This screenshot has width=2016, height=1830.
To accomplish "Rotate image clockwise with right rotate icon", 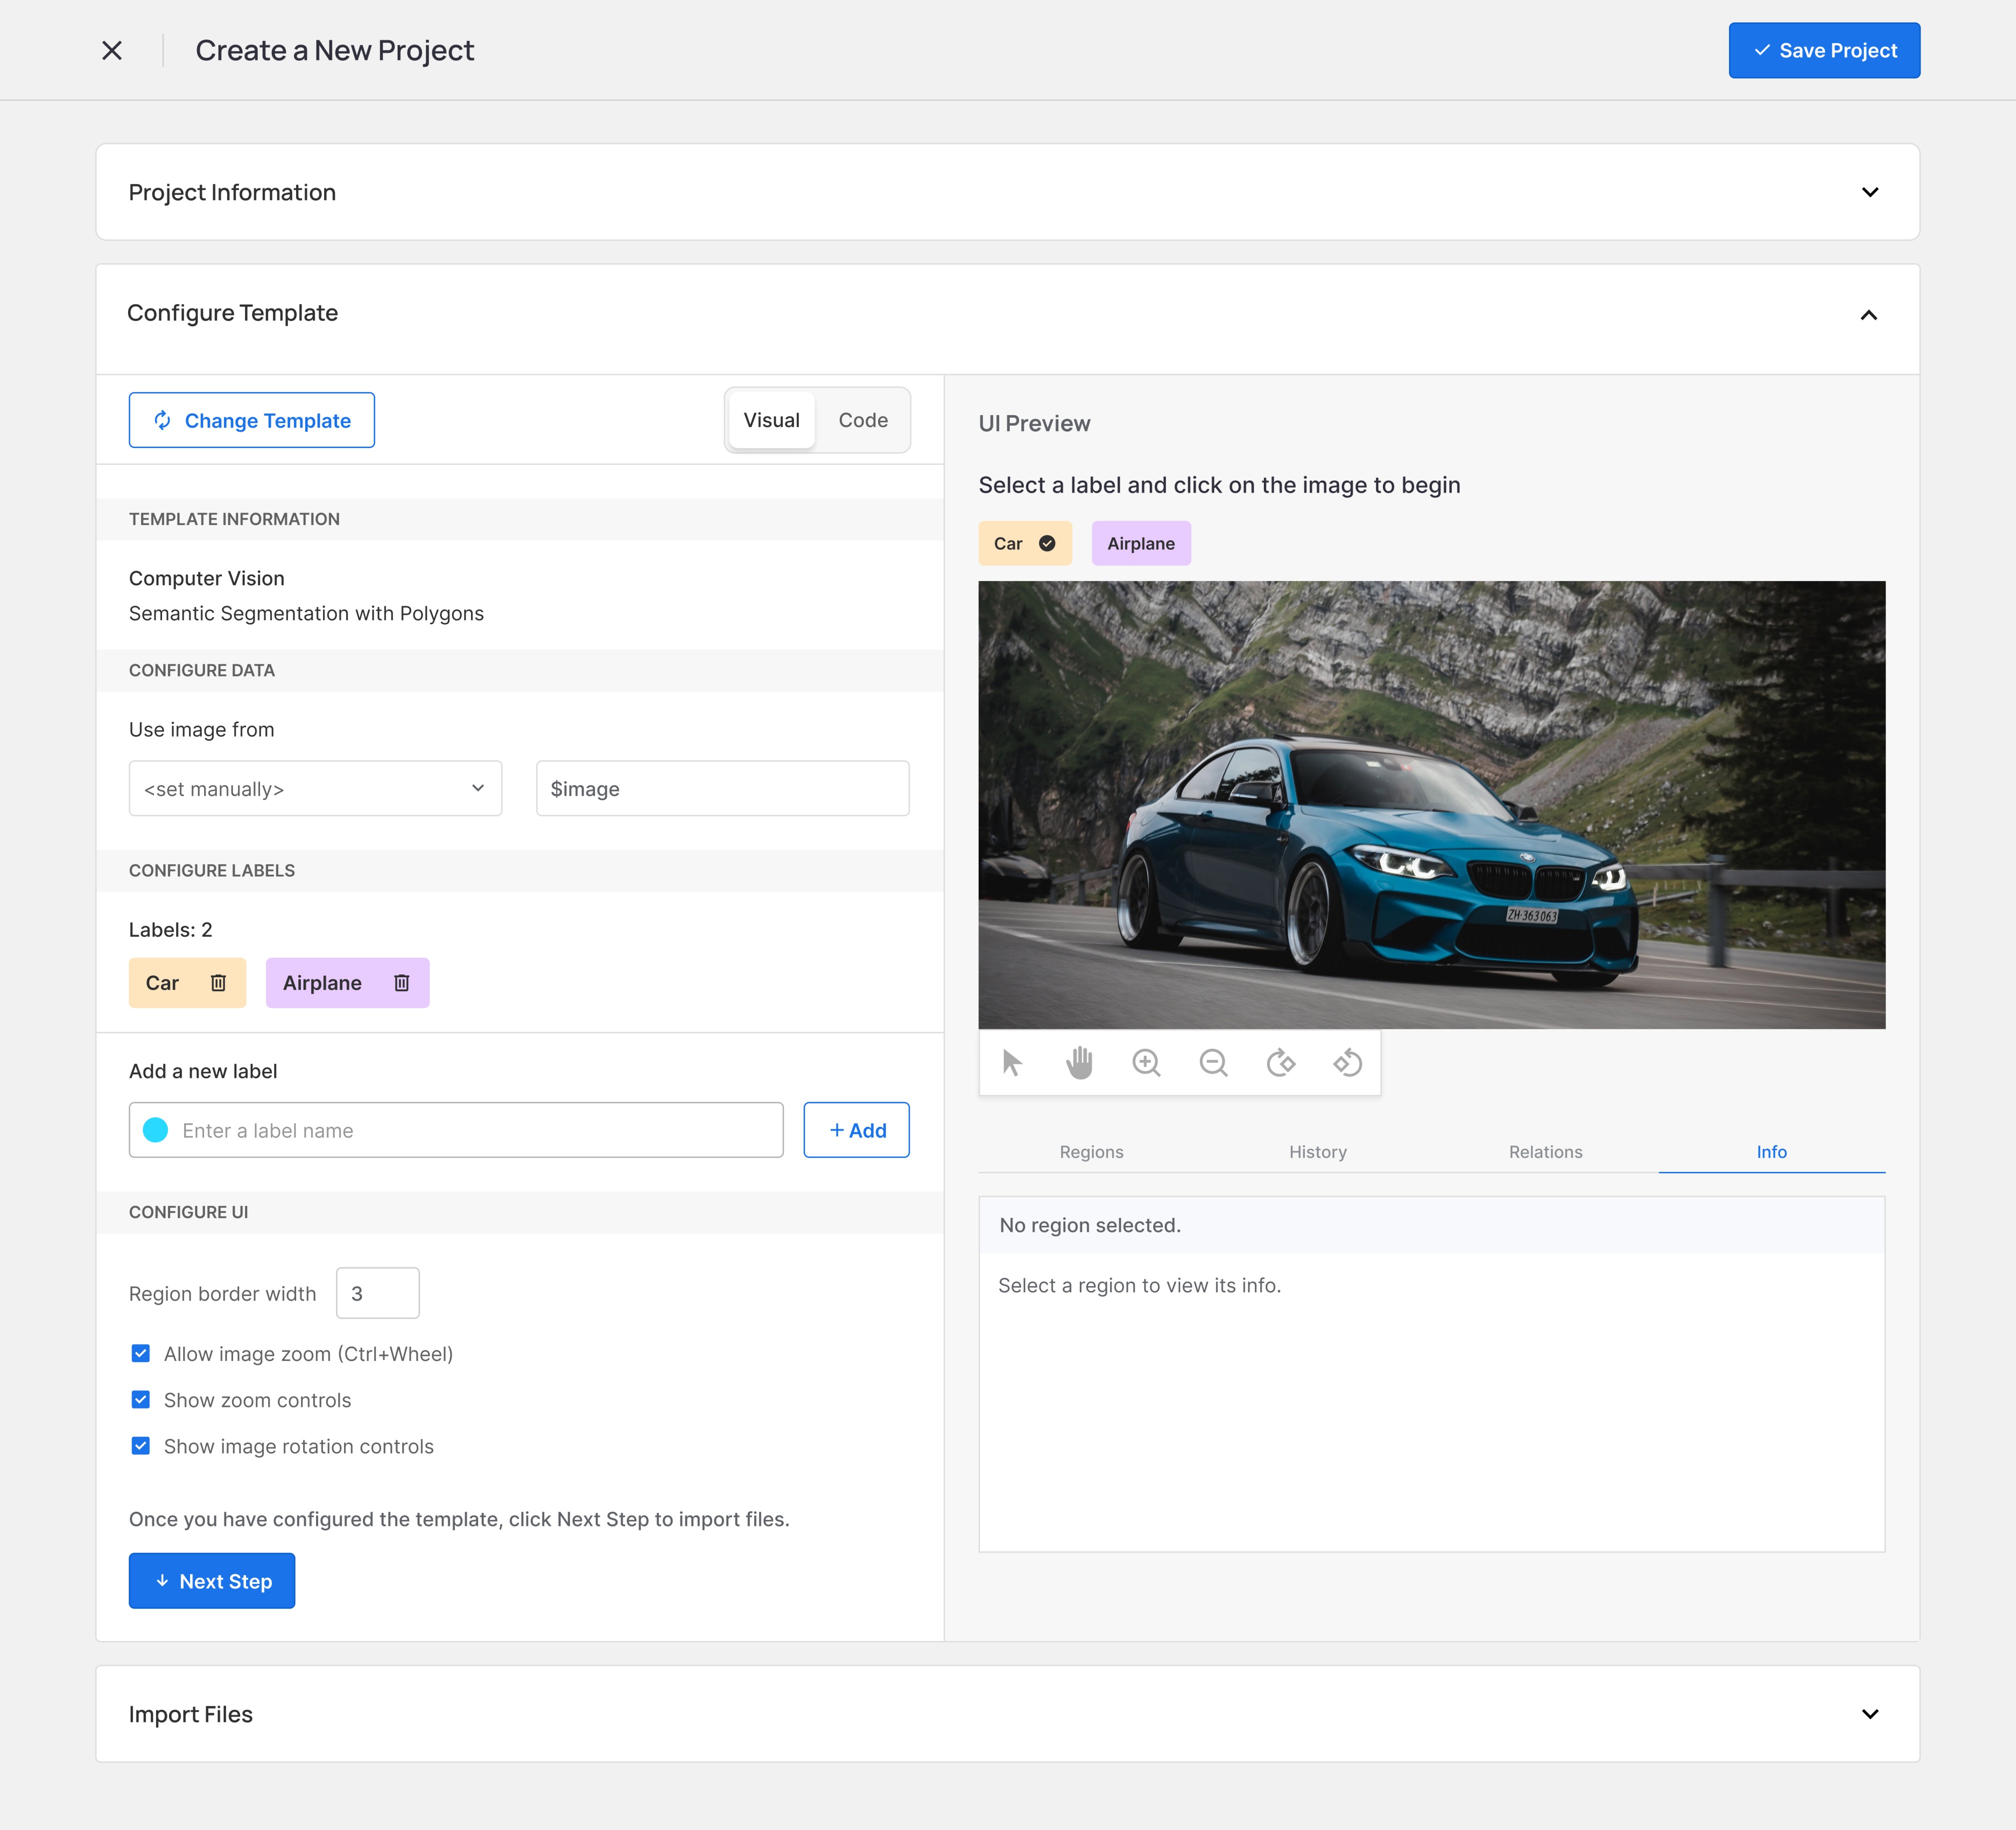I will point(1280,1062).
